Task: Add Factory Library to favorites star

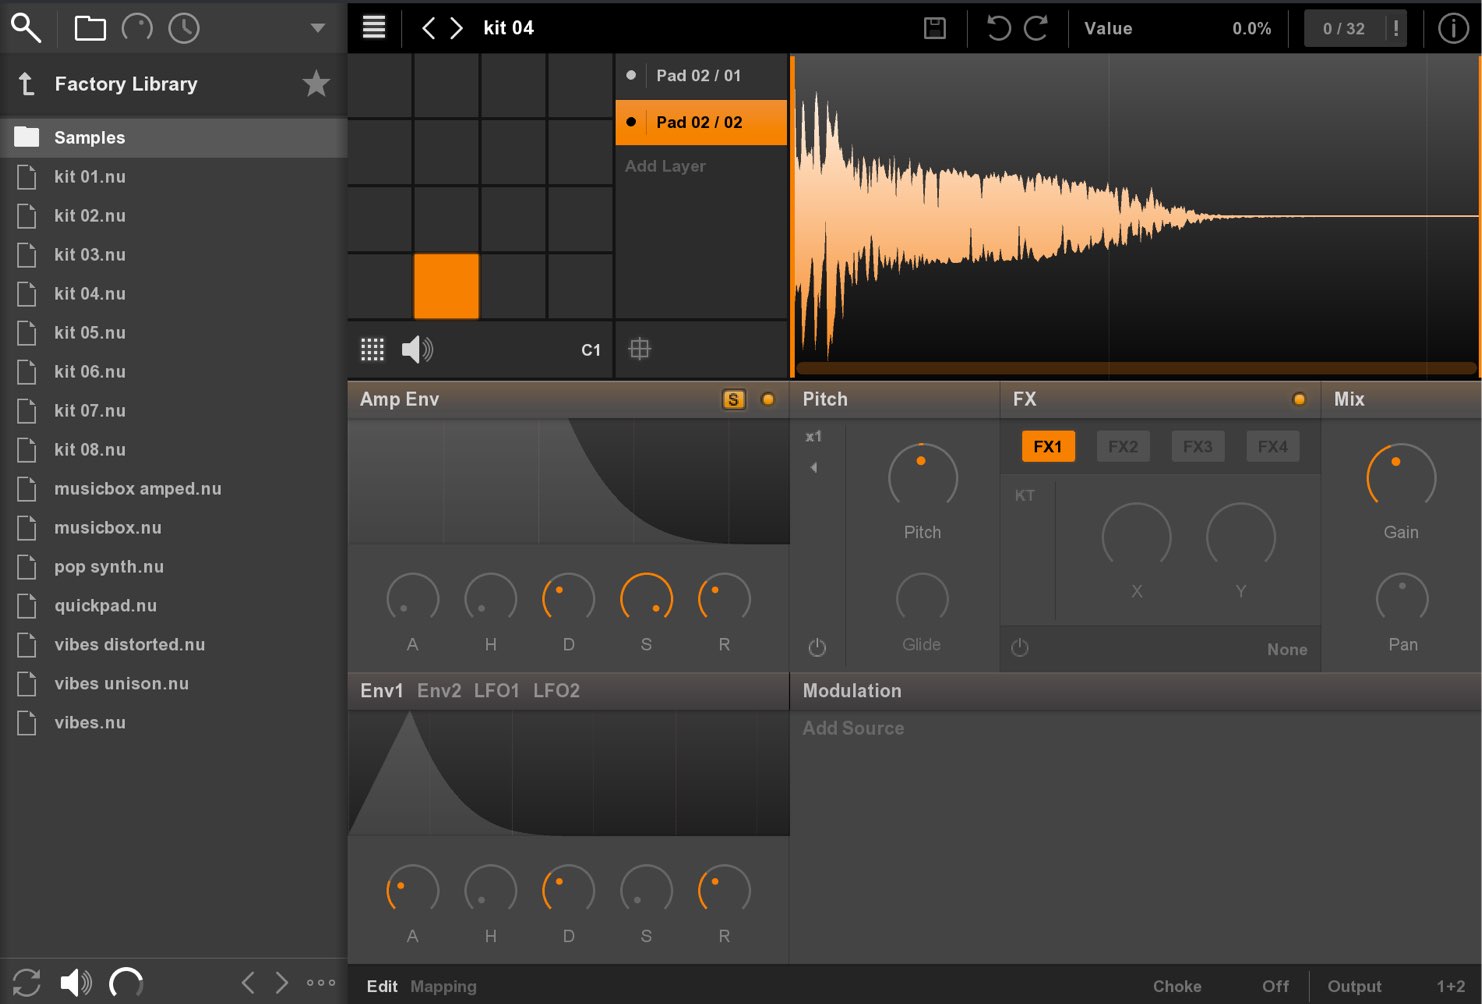Action: click(x=316, y=84)
